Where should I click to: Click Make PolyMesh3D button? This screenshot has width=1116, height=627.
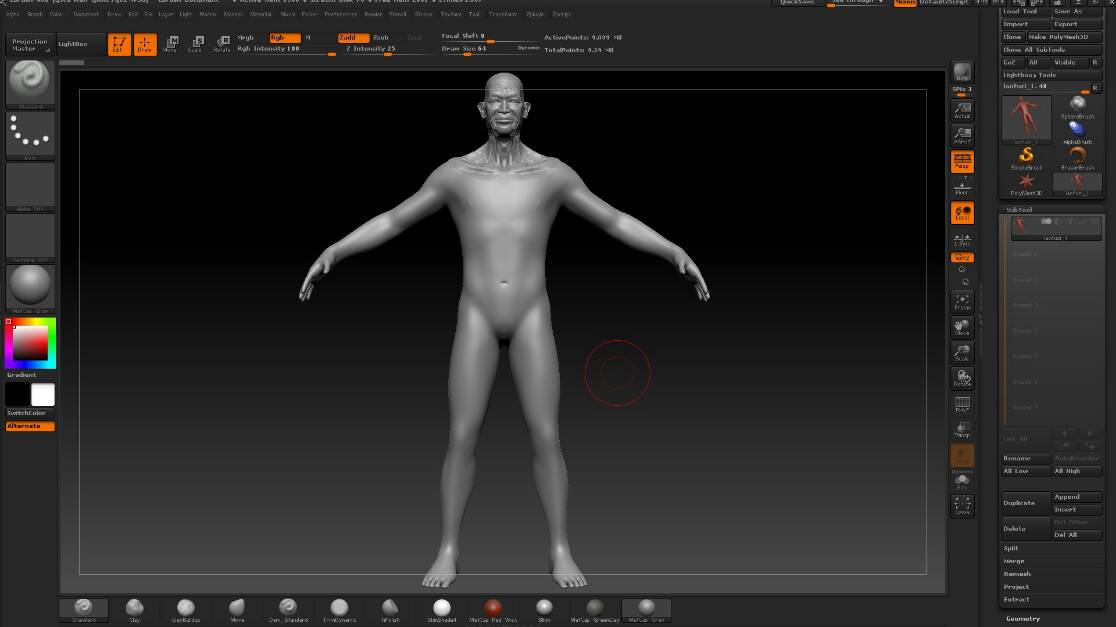[x=1064, y=37]
